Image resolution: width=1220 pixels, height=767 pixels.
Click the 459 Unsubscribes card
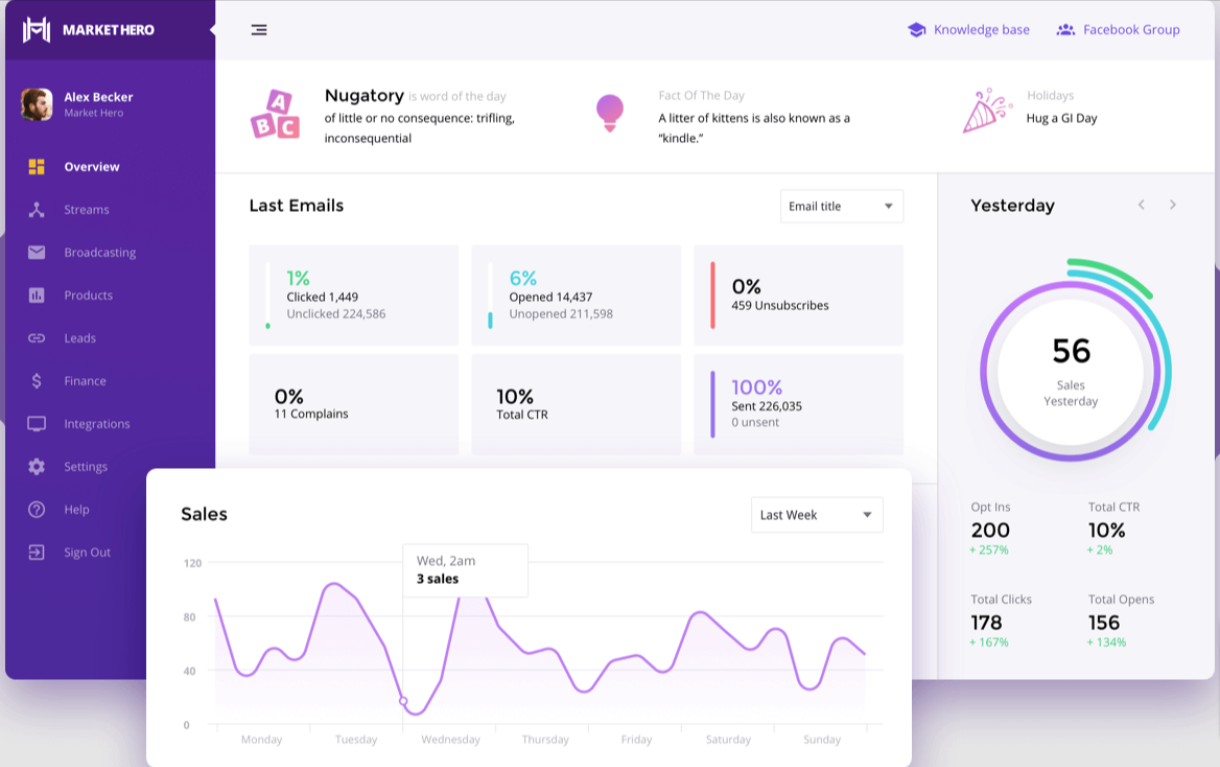pyautogui.click(x=799, y=295)
